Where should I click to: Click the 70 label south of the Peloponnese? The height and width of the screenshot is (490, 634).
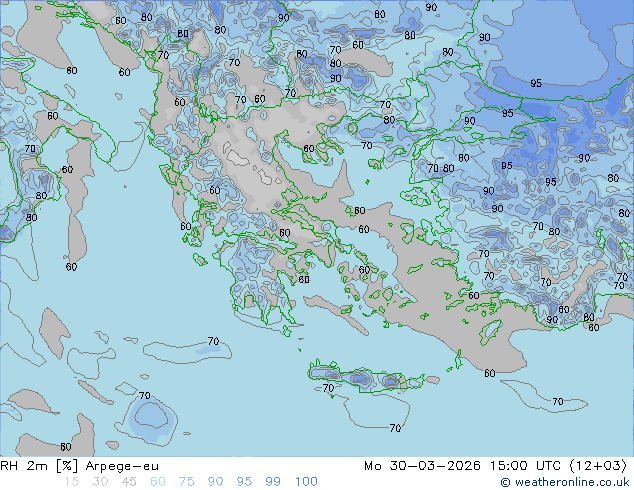click(x=213, y=341)
